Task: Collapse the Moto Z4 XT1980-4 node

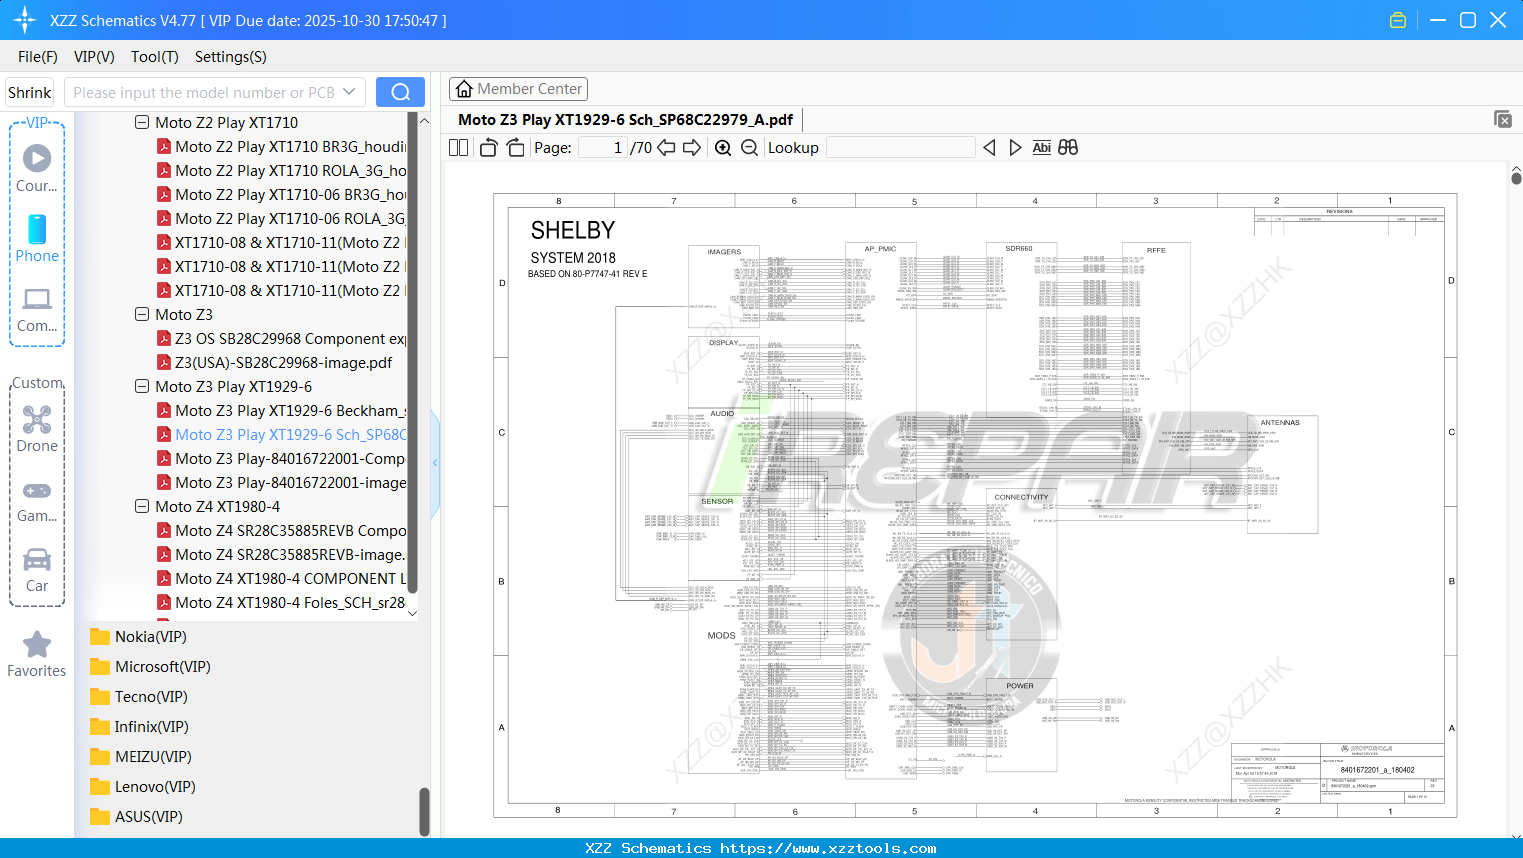Action: [x=142, y=506]
